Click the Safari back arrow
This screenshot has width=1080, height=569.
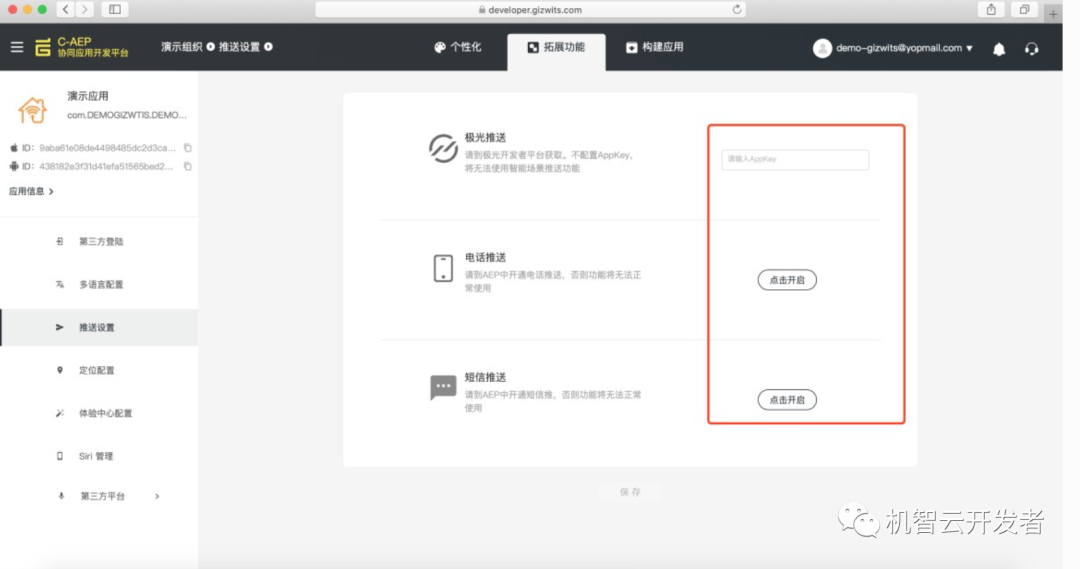tap(65, 10)
